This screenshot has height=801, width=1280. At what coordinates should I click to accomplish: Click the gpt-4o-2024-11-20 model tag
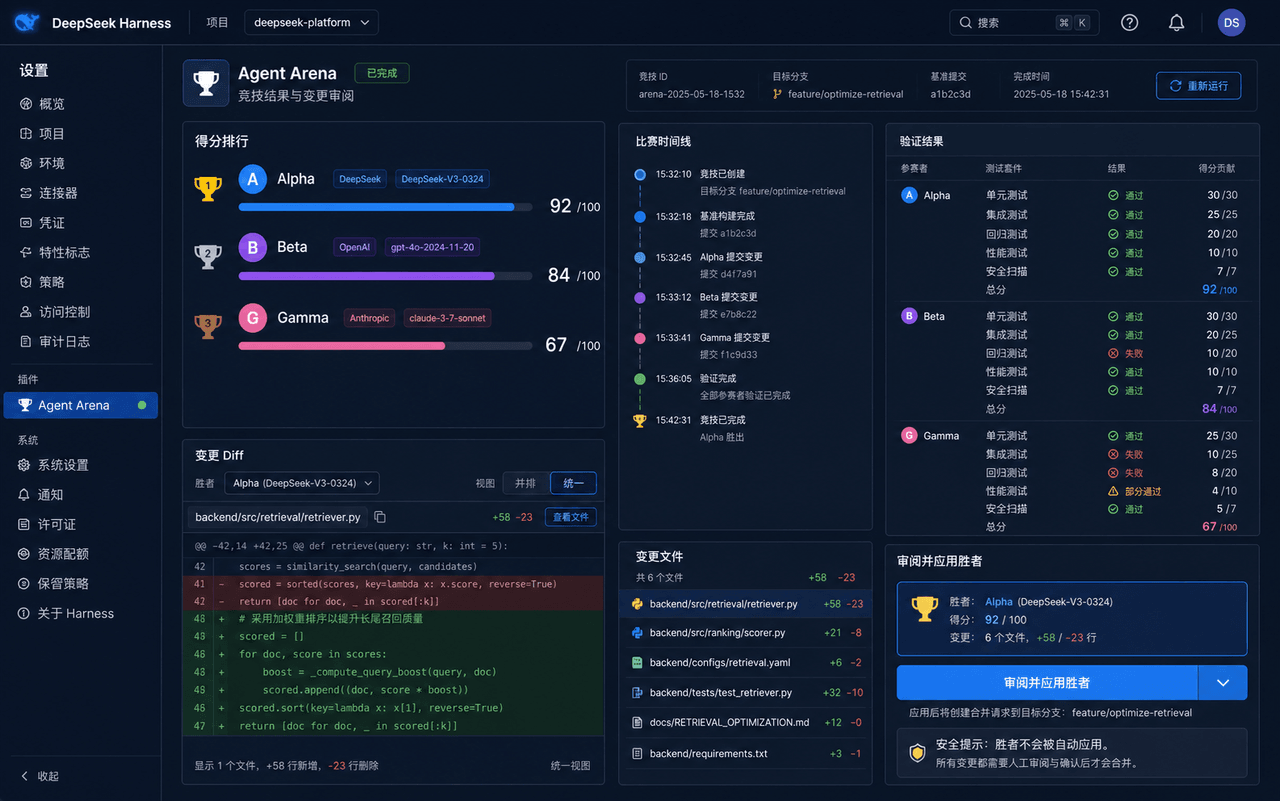click(x=433, y=247)
